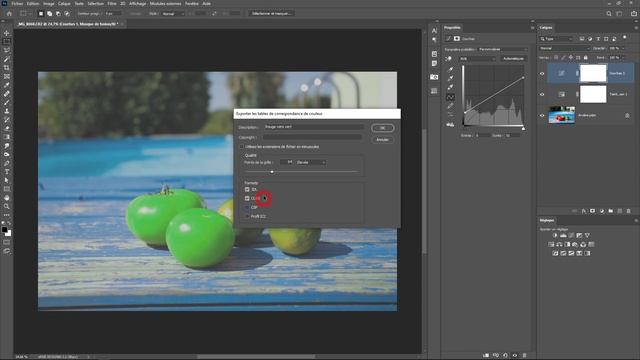Open the Fichier menu
This screenshot has width=640, height=360.
[17, 3]
